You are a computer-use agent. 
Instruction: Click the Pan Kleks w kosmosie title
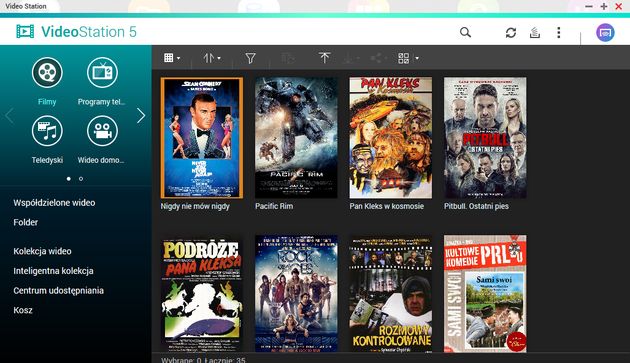[387, 206]
